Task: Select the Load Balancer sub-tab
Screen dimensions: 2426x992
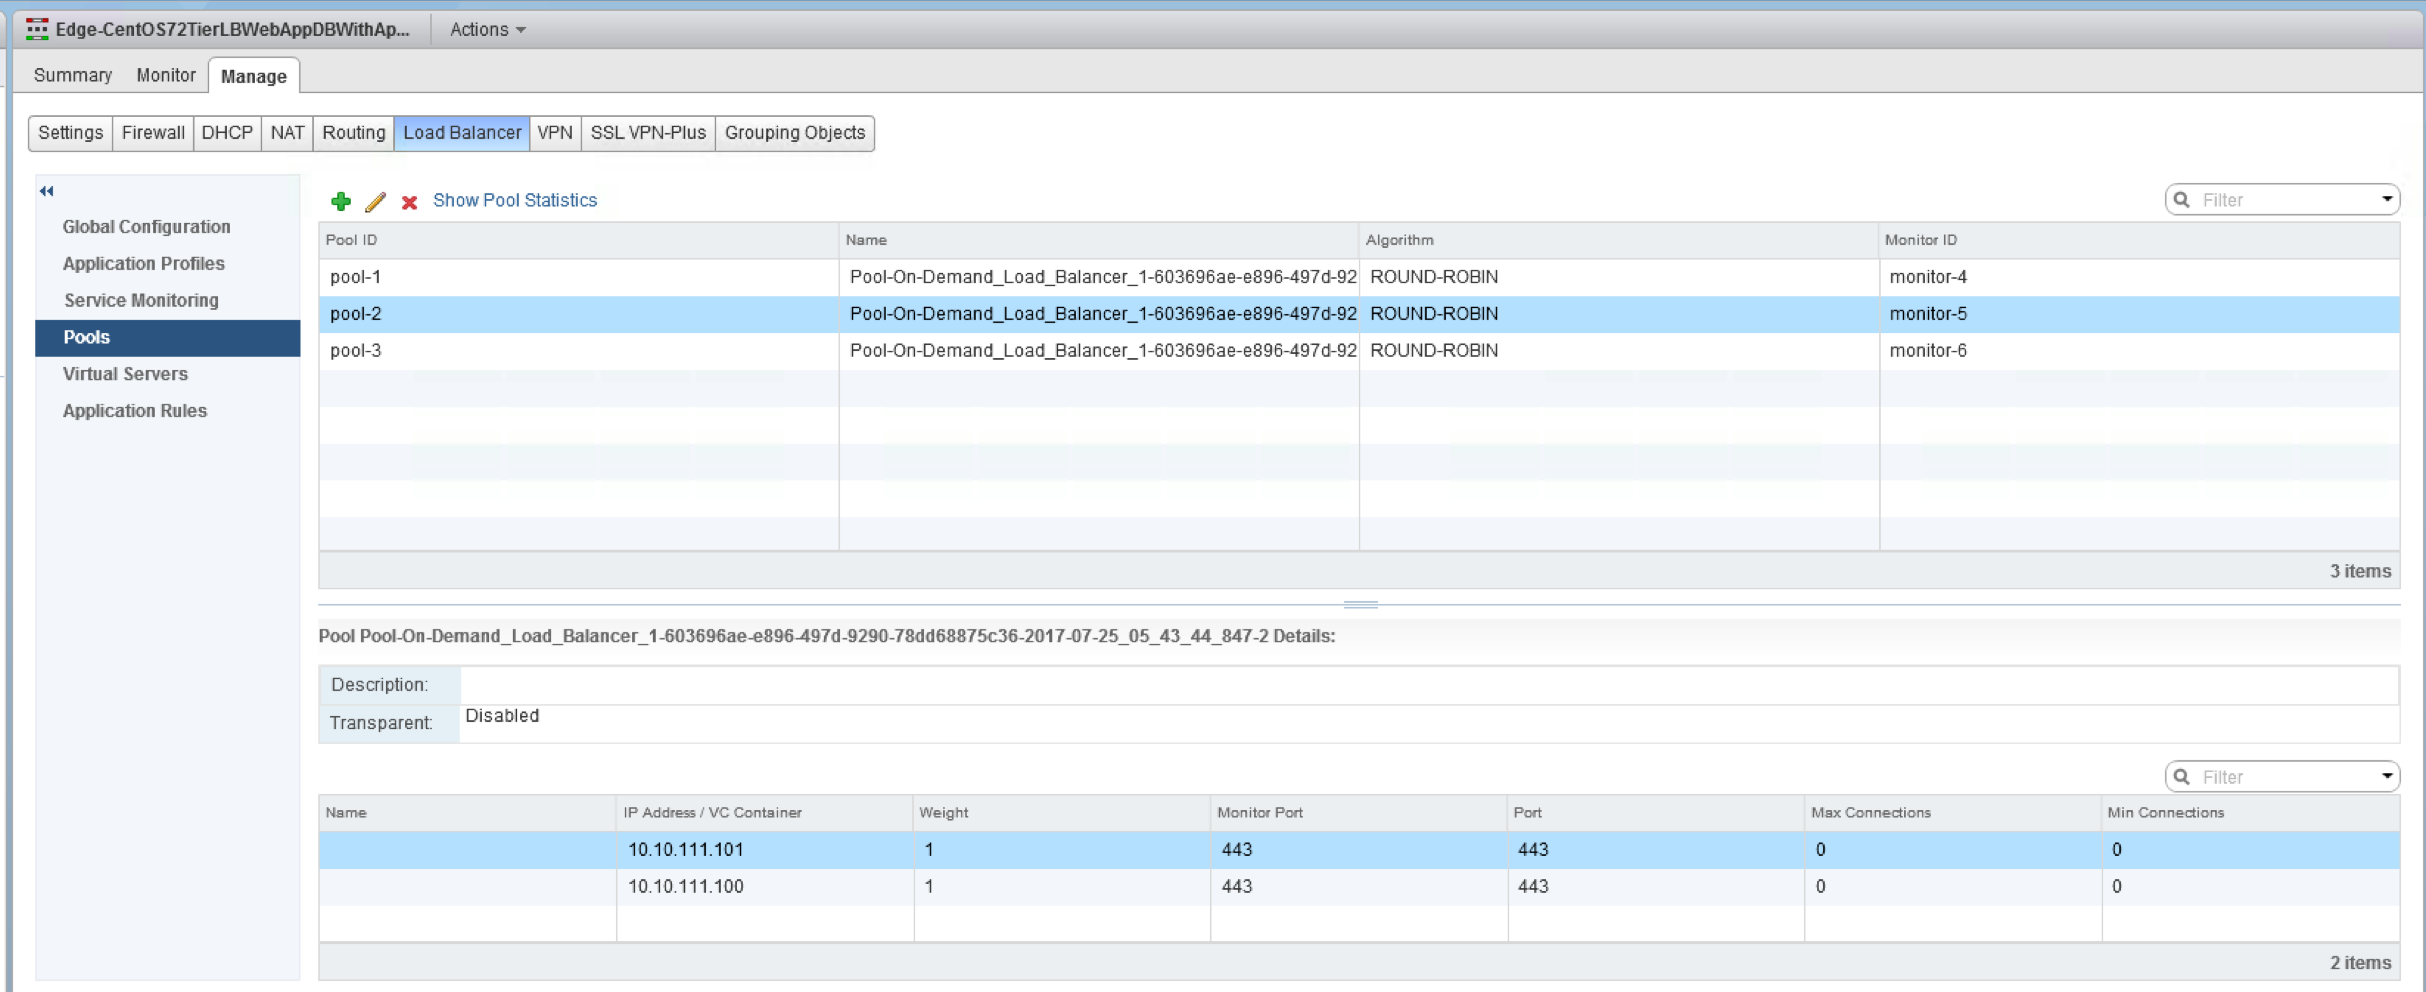Action: coord(462,132)
